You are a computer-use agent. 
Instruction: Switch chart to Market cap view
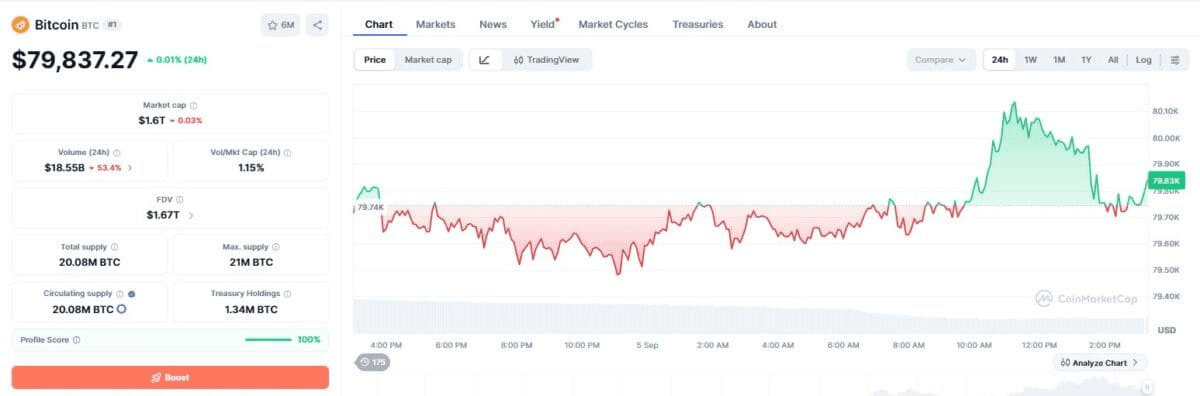pos(428,60)
